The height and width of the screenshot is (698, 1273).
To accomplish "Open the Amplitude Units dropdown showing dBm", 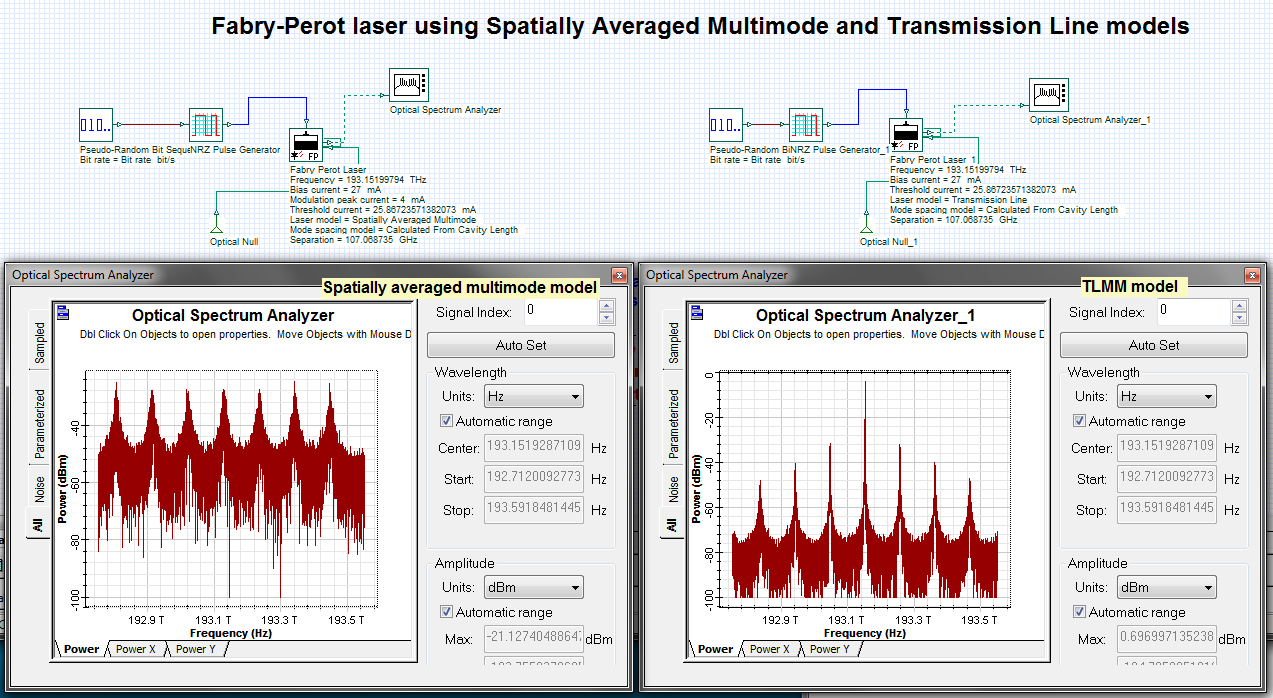I will click(x=534, y=587).
